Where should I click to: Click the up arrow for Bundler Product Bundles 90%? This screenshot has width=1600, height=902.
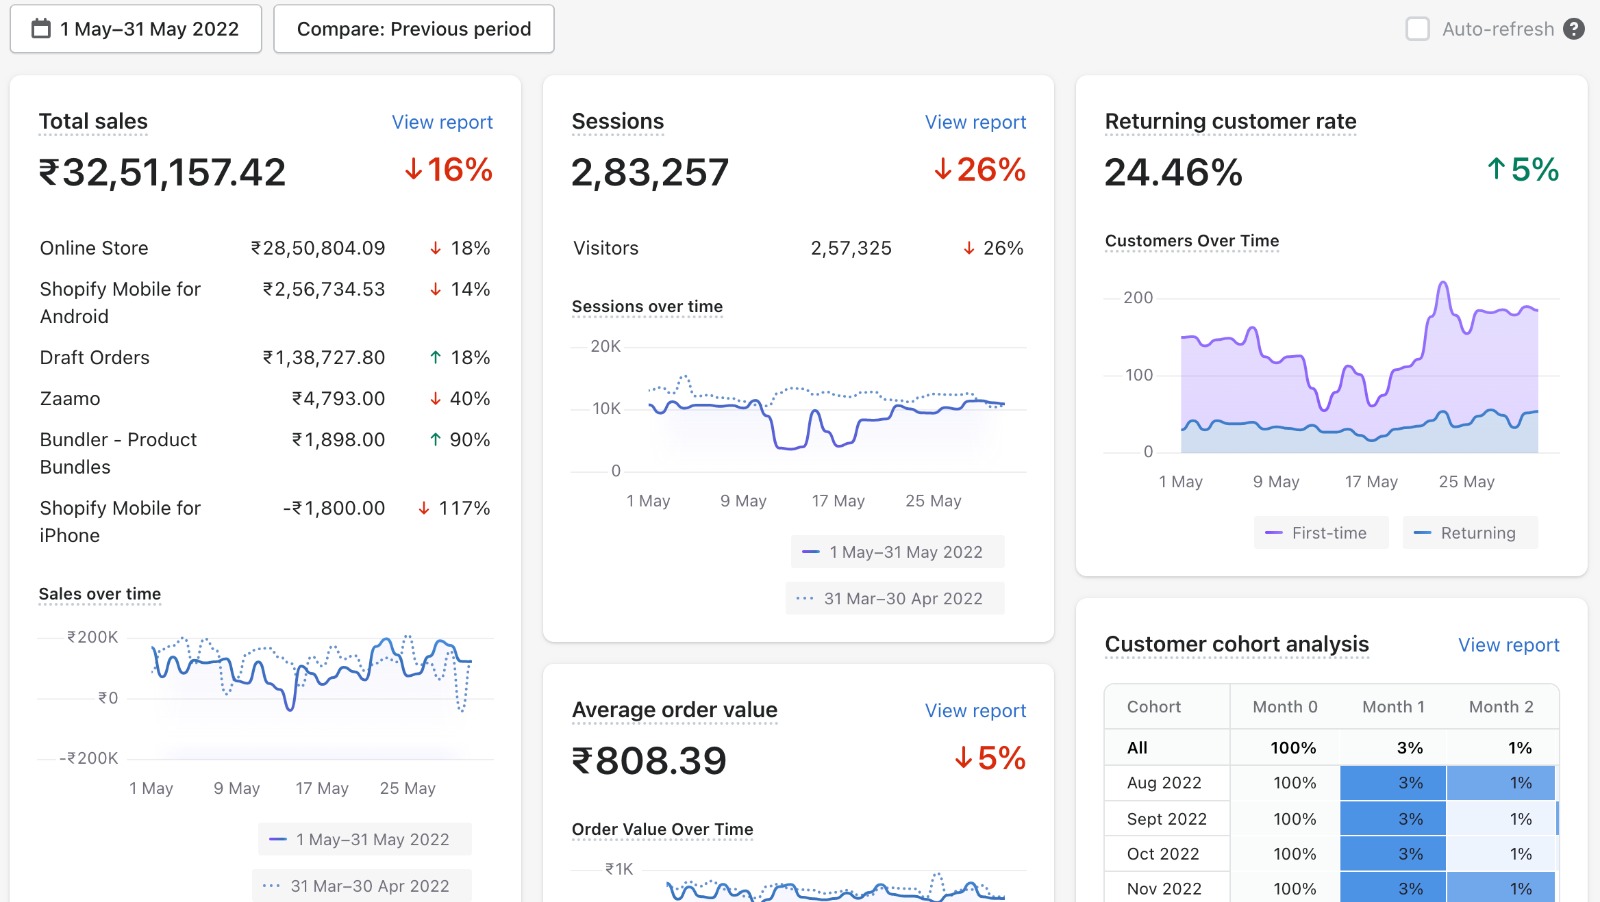point(435,439)
